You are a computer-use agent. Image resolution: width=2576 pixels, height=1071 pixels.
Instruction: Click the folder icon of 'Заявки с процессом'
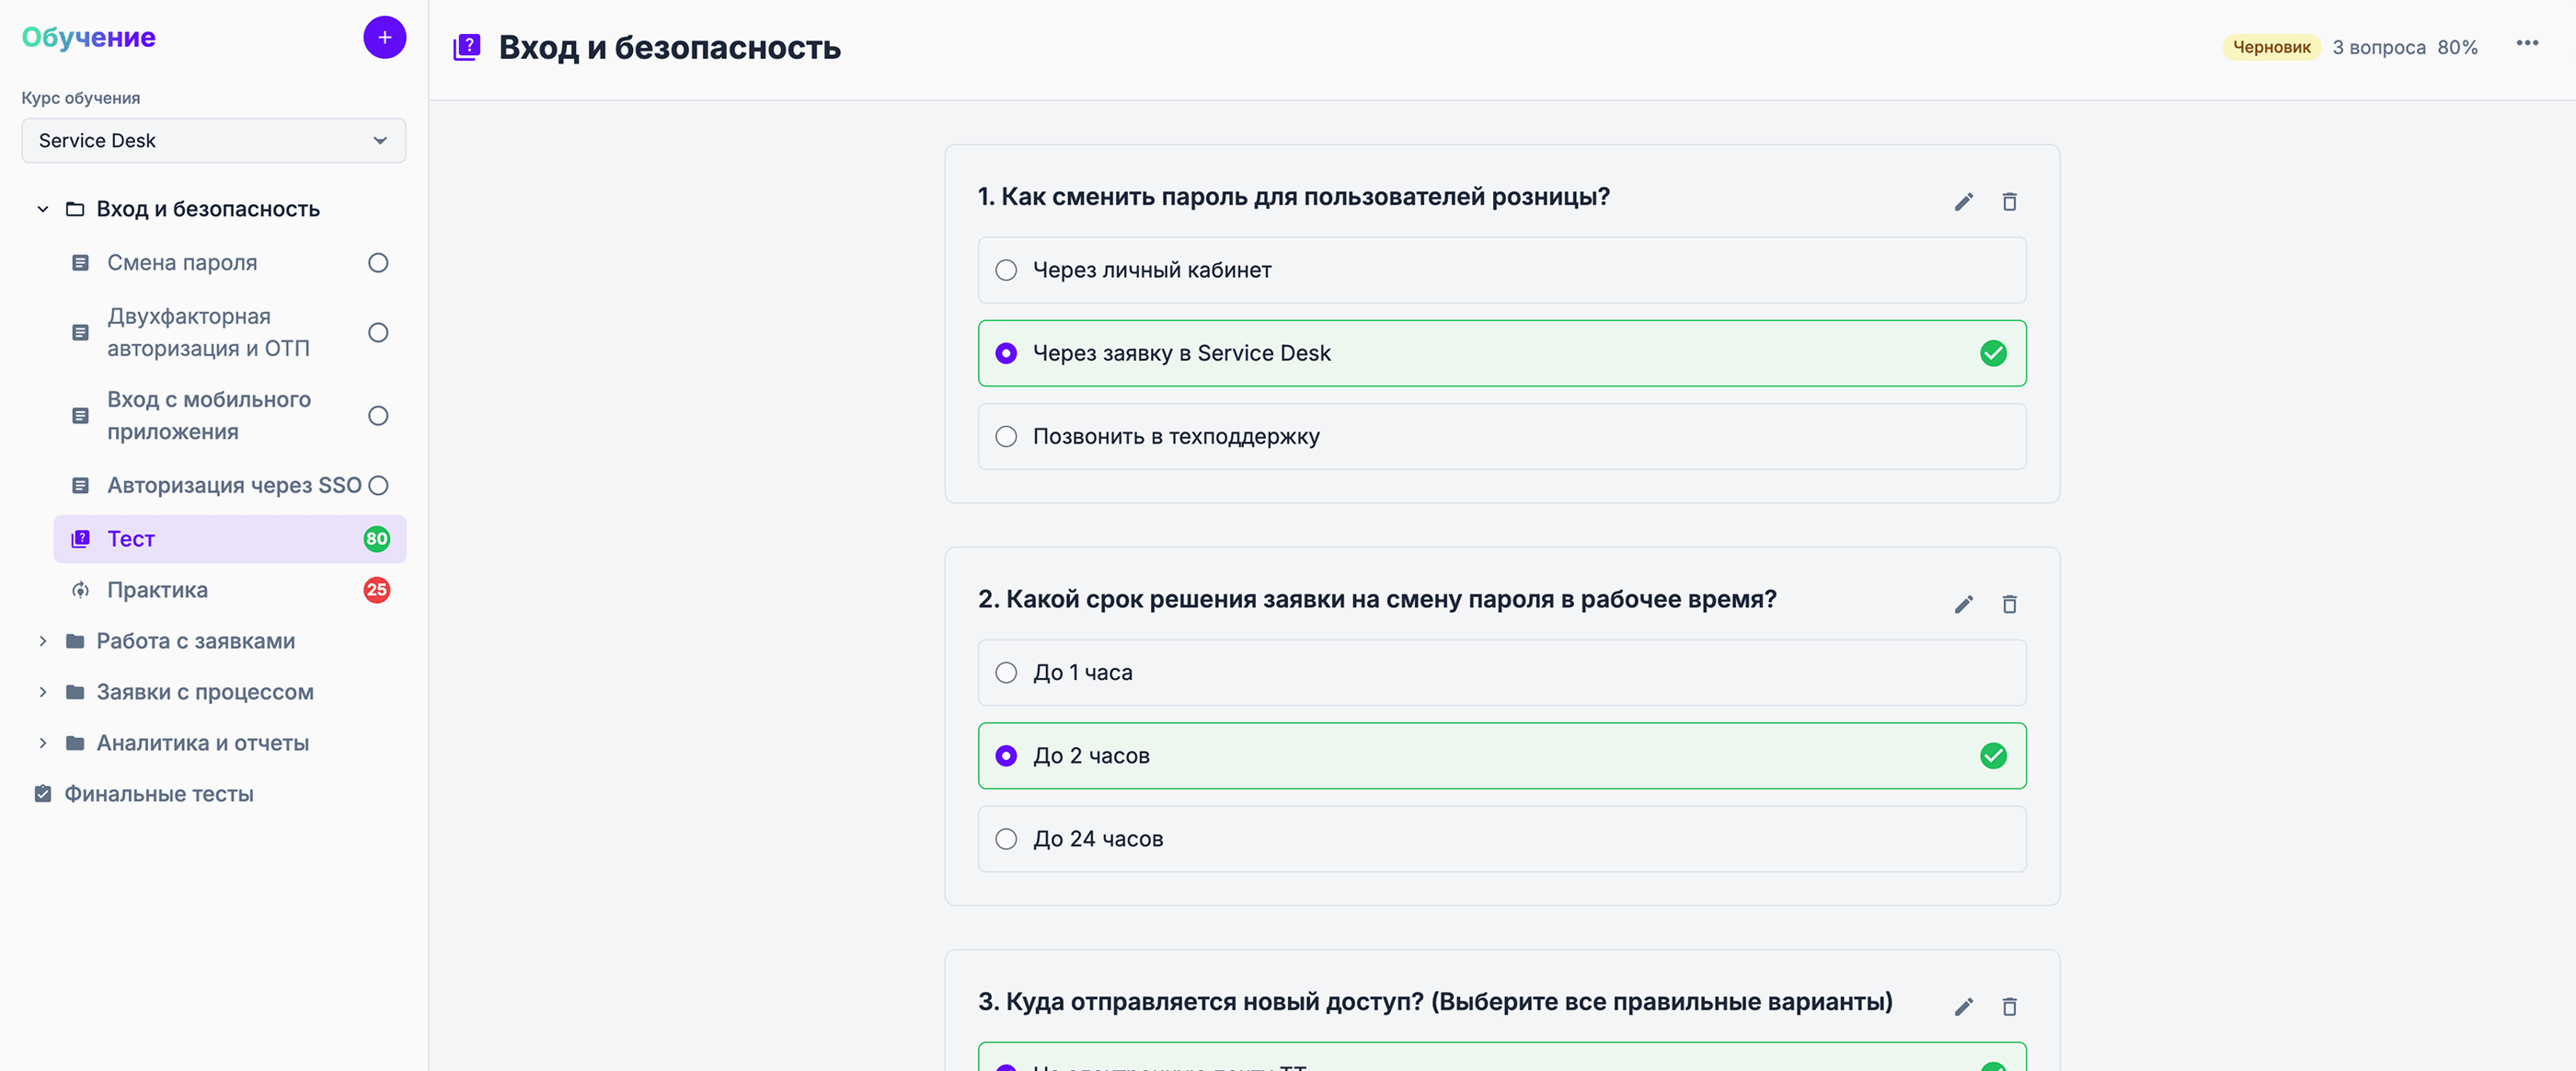75,692
